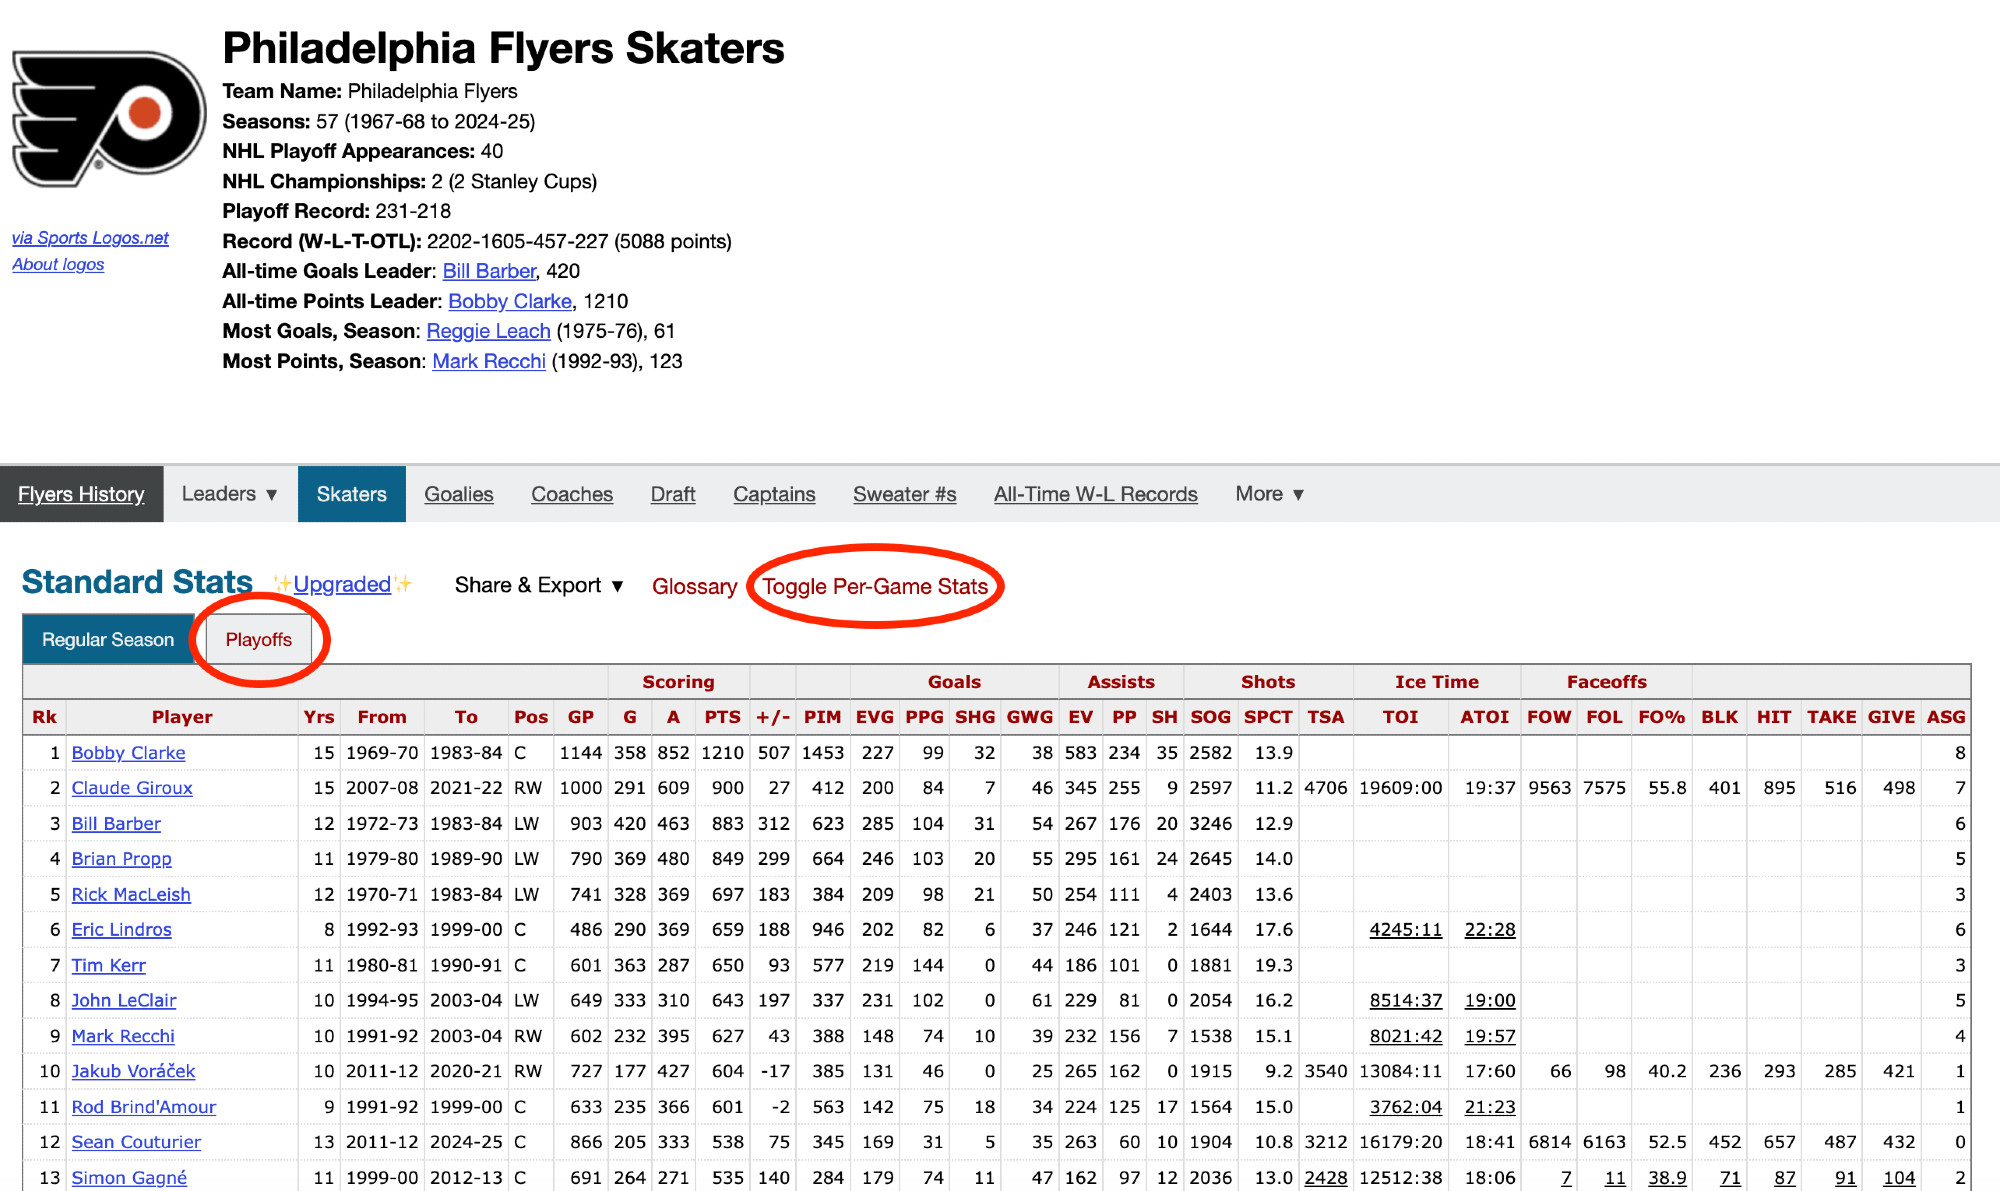Open the Glossary
Viewport: 2000px width, 1191px height.
point(694,586)
